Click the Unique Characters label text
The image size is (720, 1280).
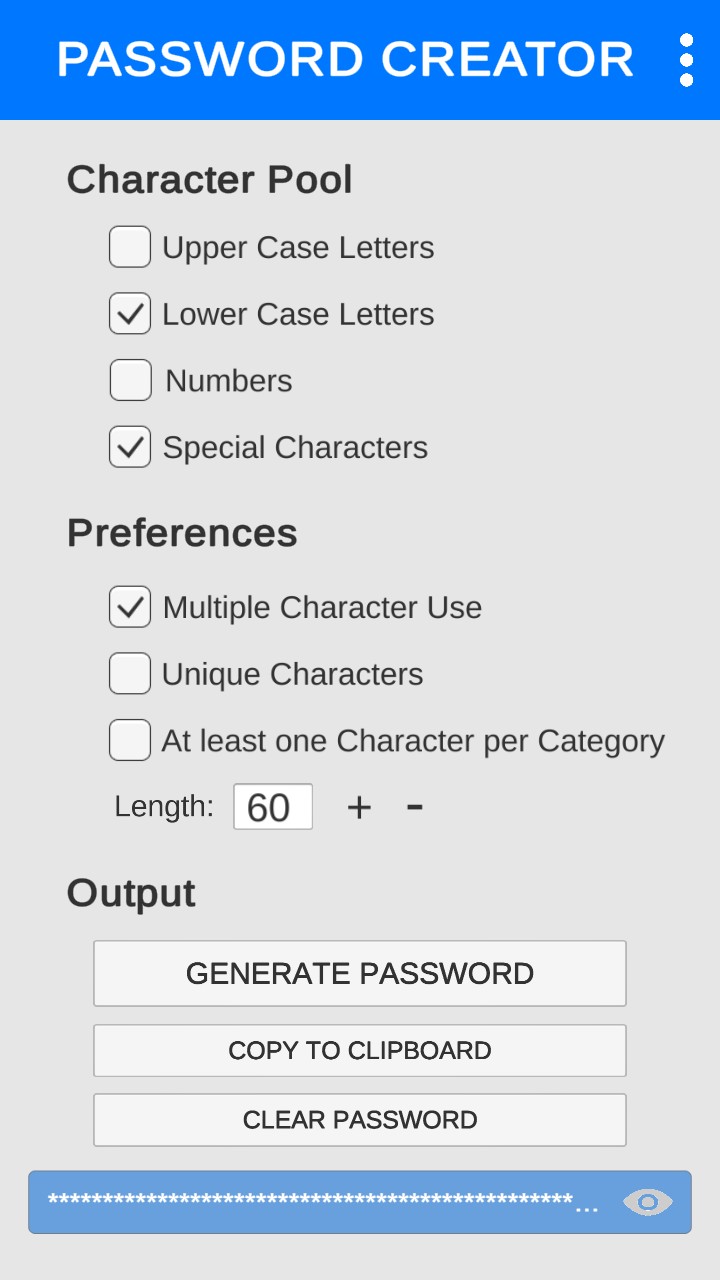[292, 675]
